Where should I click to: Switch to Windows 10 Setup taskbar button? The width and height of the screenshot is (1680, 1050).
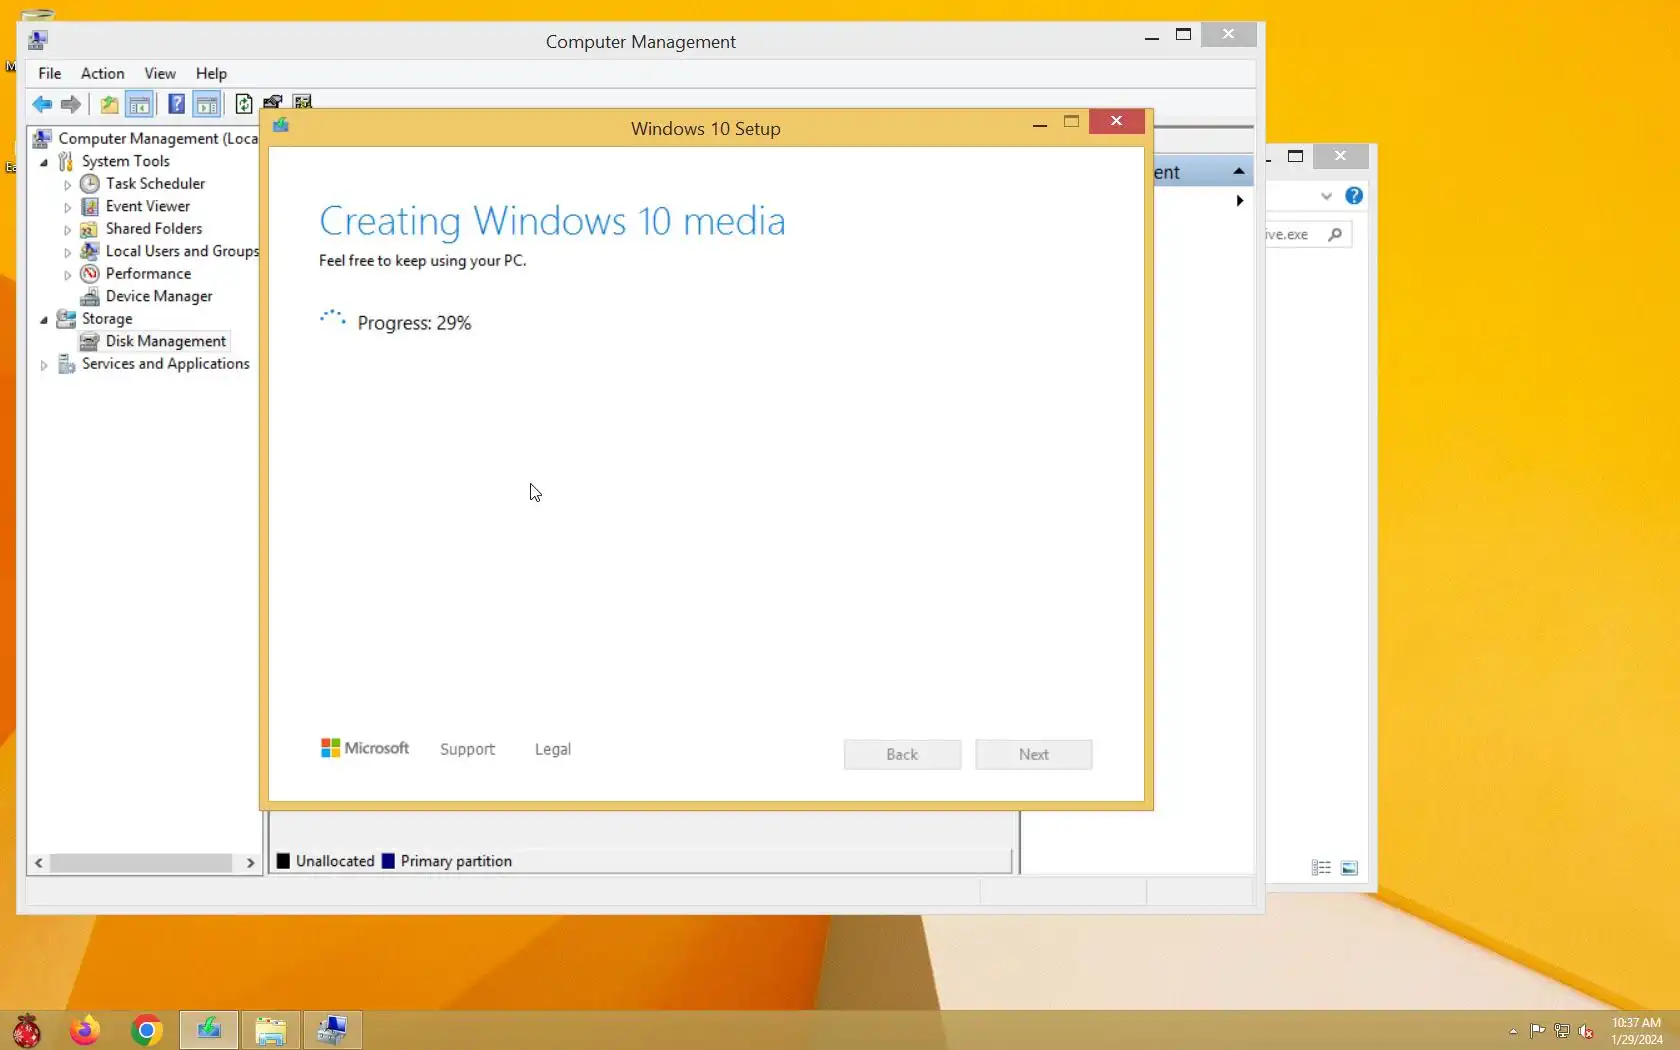point(209,1030)
